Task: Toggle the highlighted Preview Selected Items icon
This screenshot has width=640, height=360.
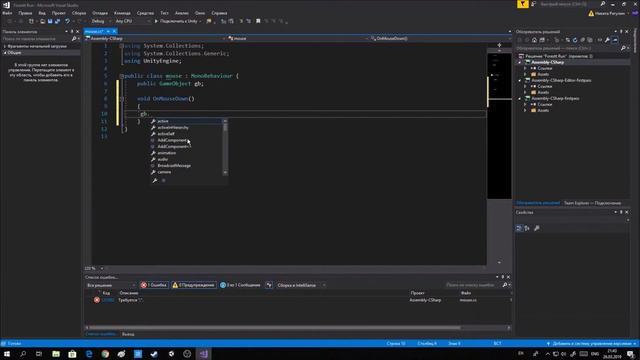Action: point(615,40)
